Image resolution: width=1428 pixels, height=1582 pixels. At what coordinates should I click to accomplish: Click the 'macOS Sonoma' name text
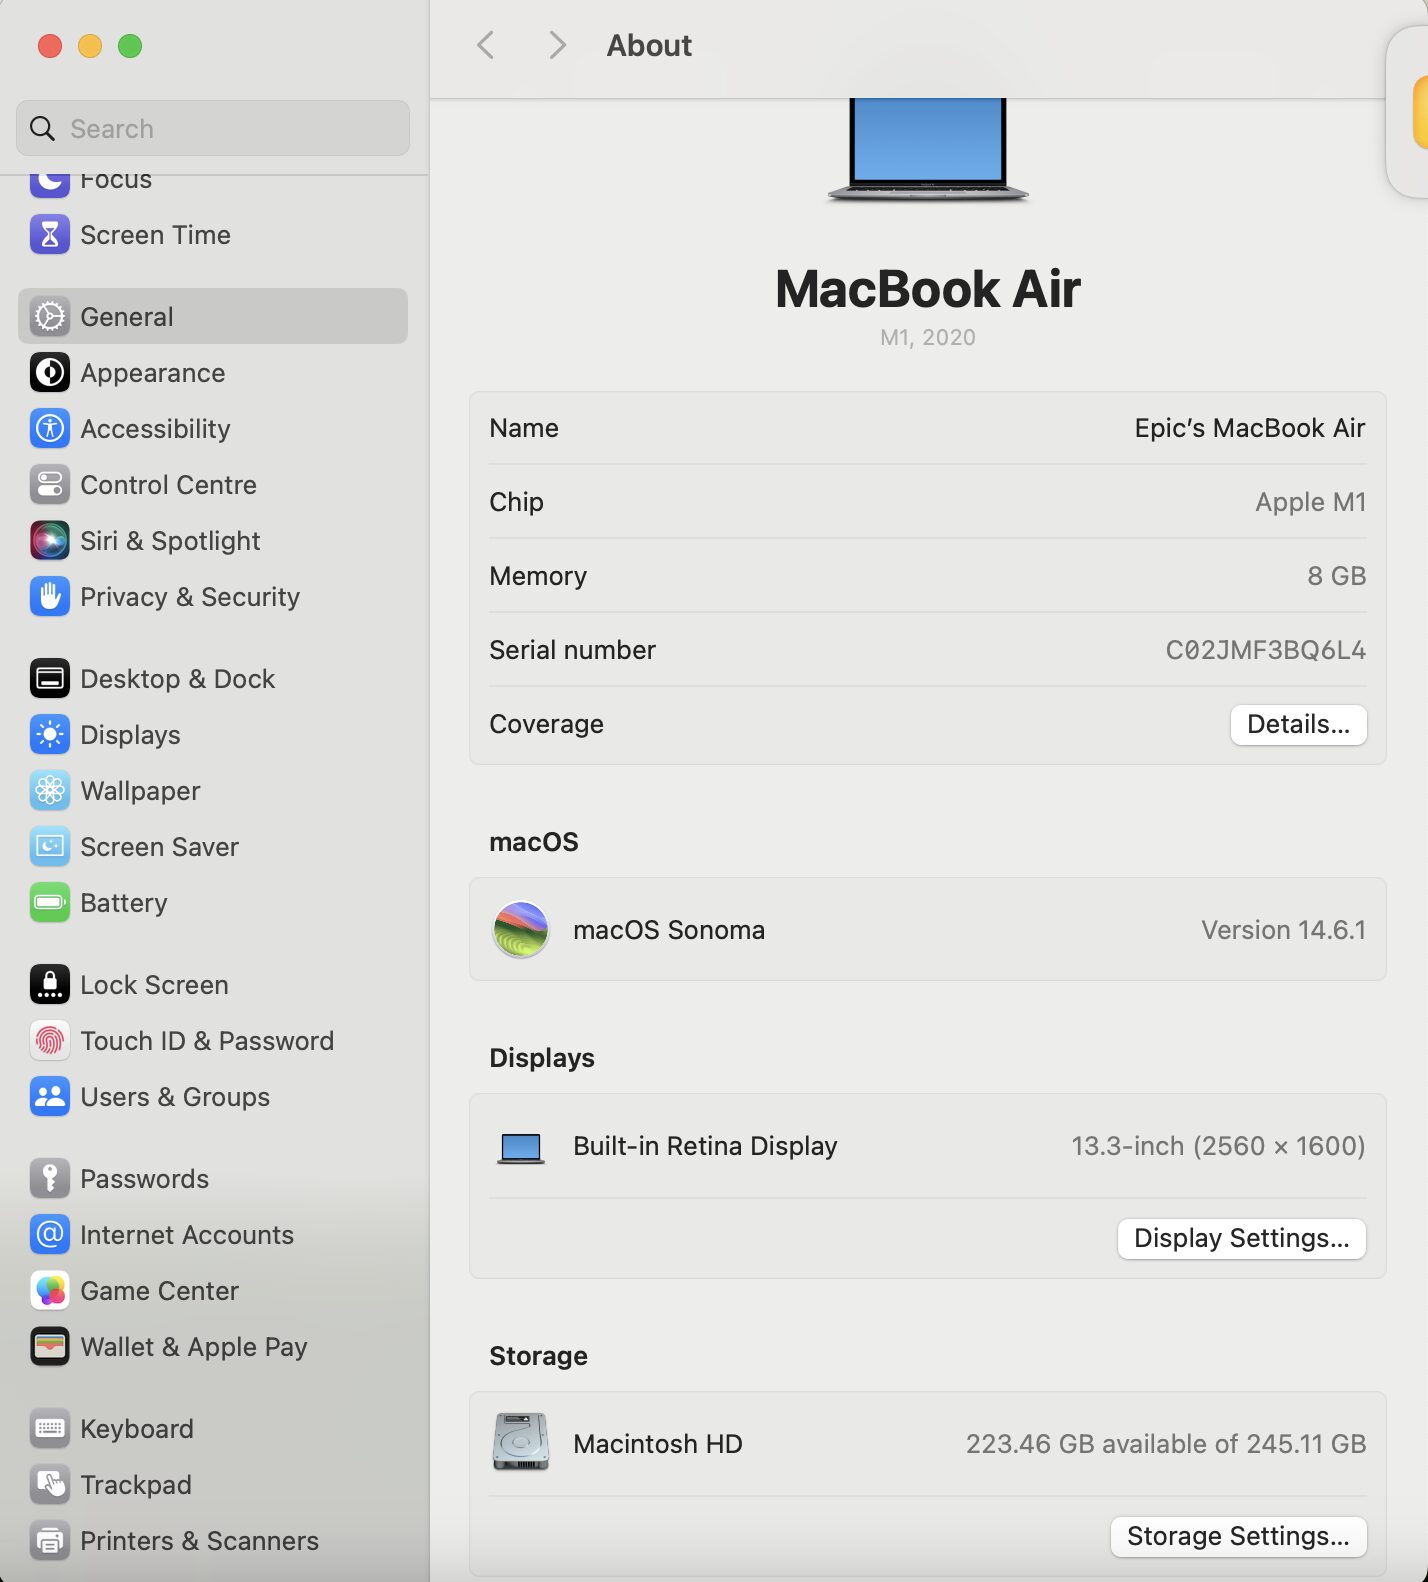[x=669, y=930]
